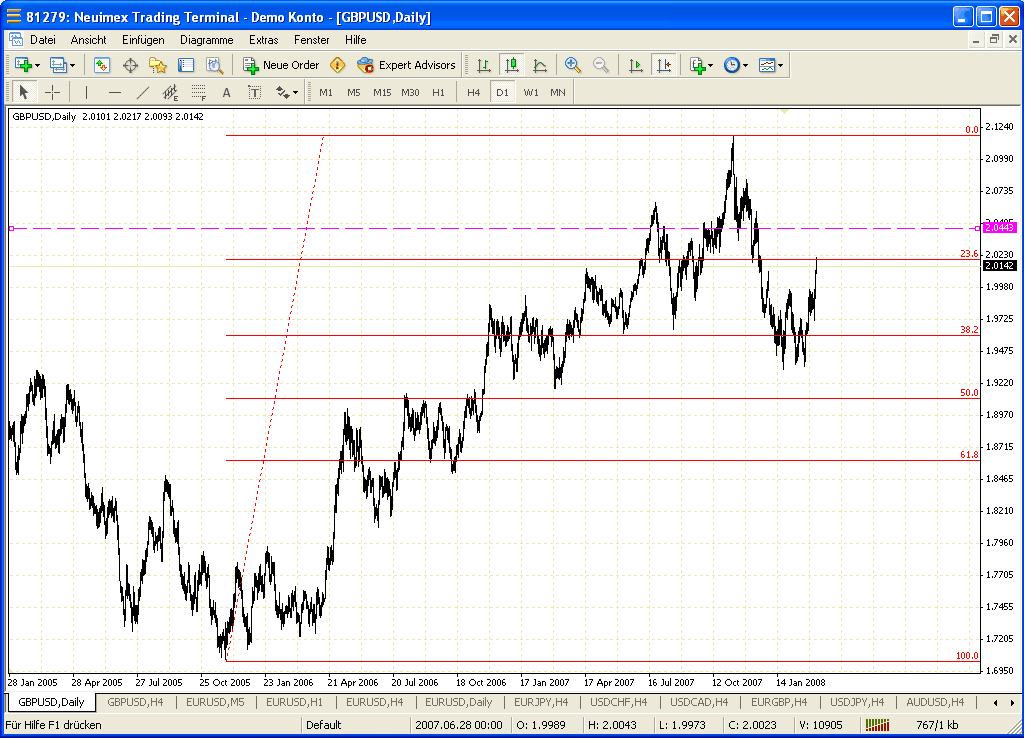This screenshot has height=738, width=1026.
Task: Switch chart to candlestick display
Action: coord(512,65)
